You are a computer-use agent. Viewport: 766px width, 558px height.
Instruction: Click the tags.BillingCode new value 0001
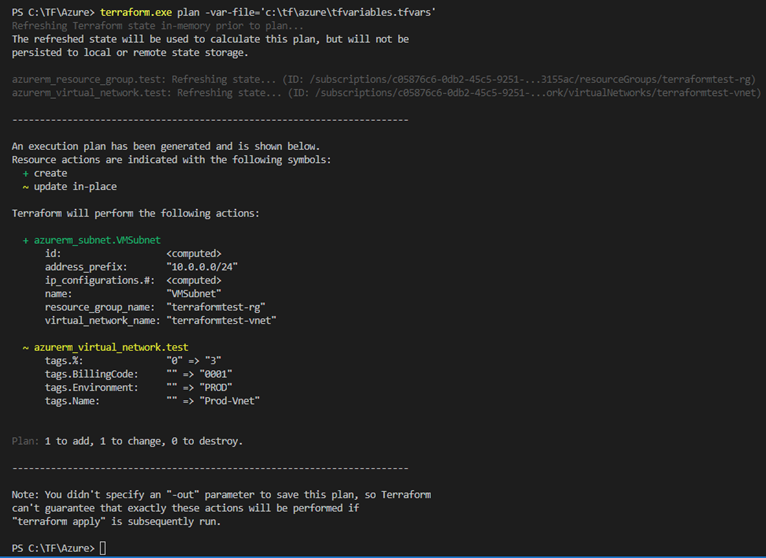[x=216, y=374]
